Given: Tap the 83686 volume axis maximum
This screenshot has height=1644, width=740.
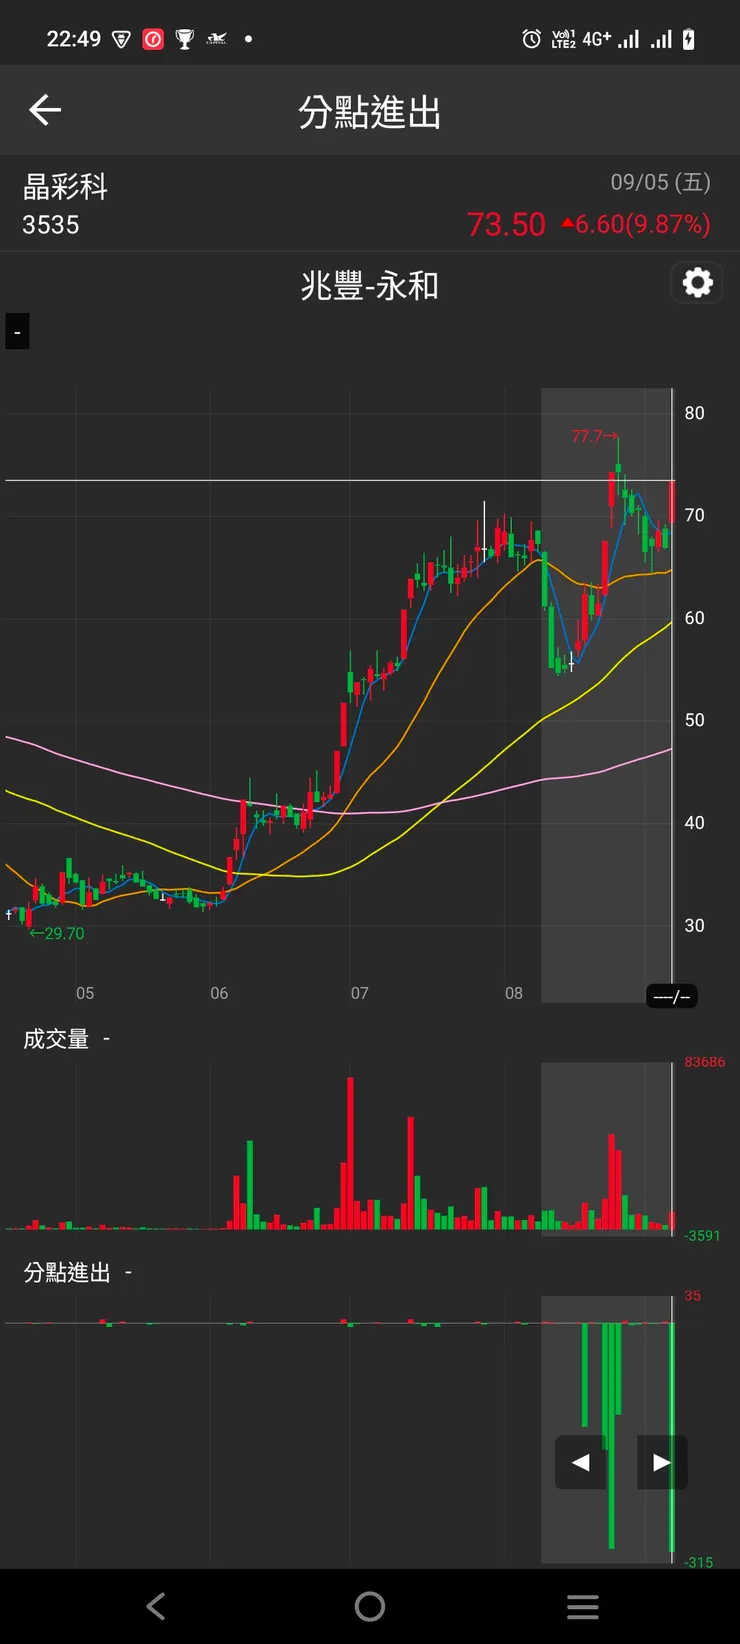Looking at the screenshot, I should pos(705,1062).
